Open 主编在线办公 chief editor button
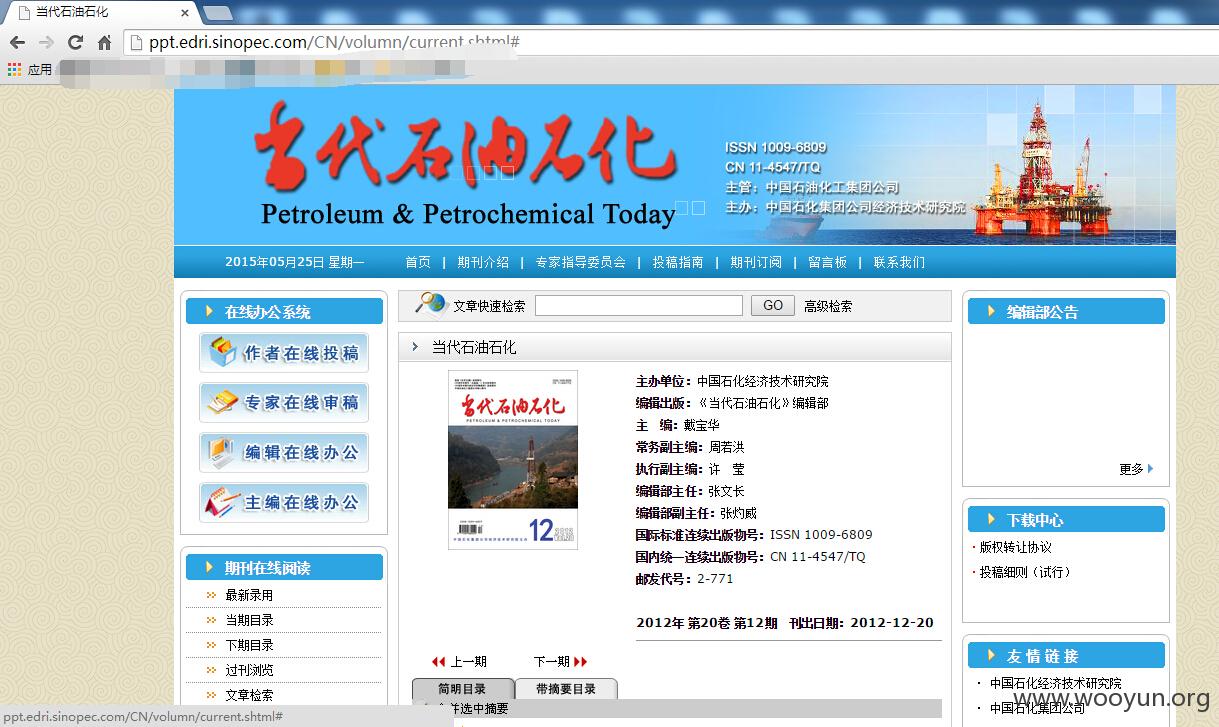Viewport: 1219px width, 727px height. click(284, 503)
